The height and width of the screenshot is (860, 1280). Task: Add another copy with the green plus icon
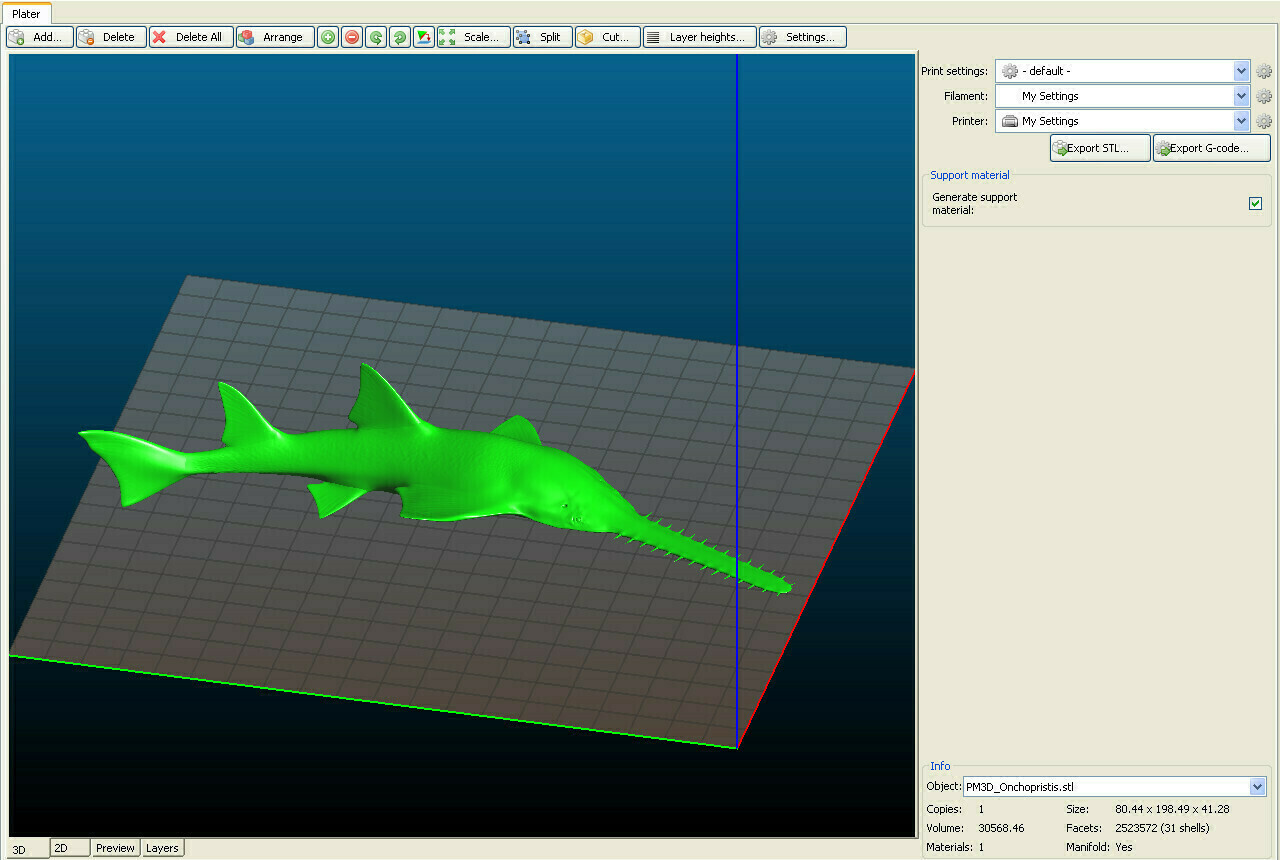[328, 37]
